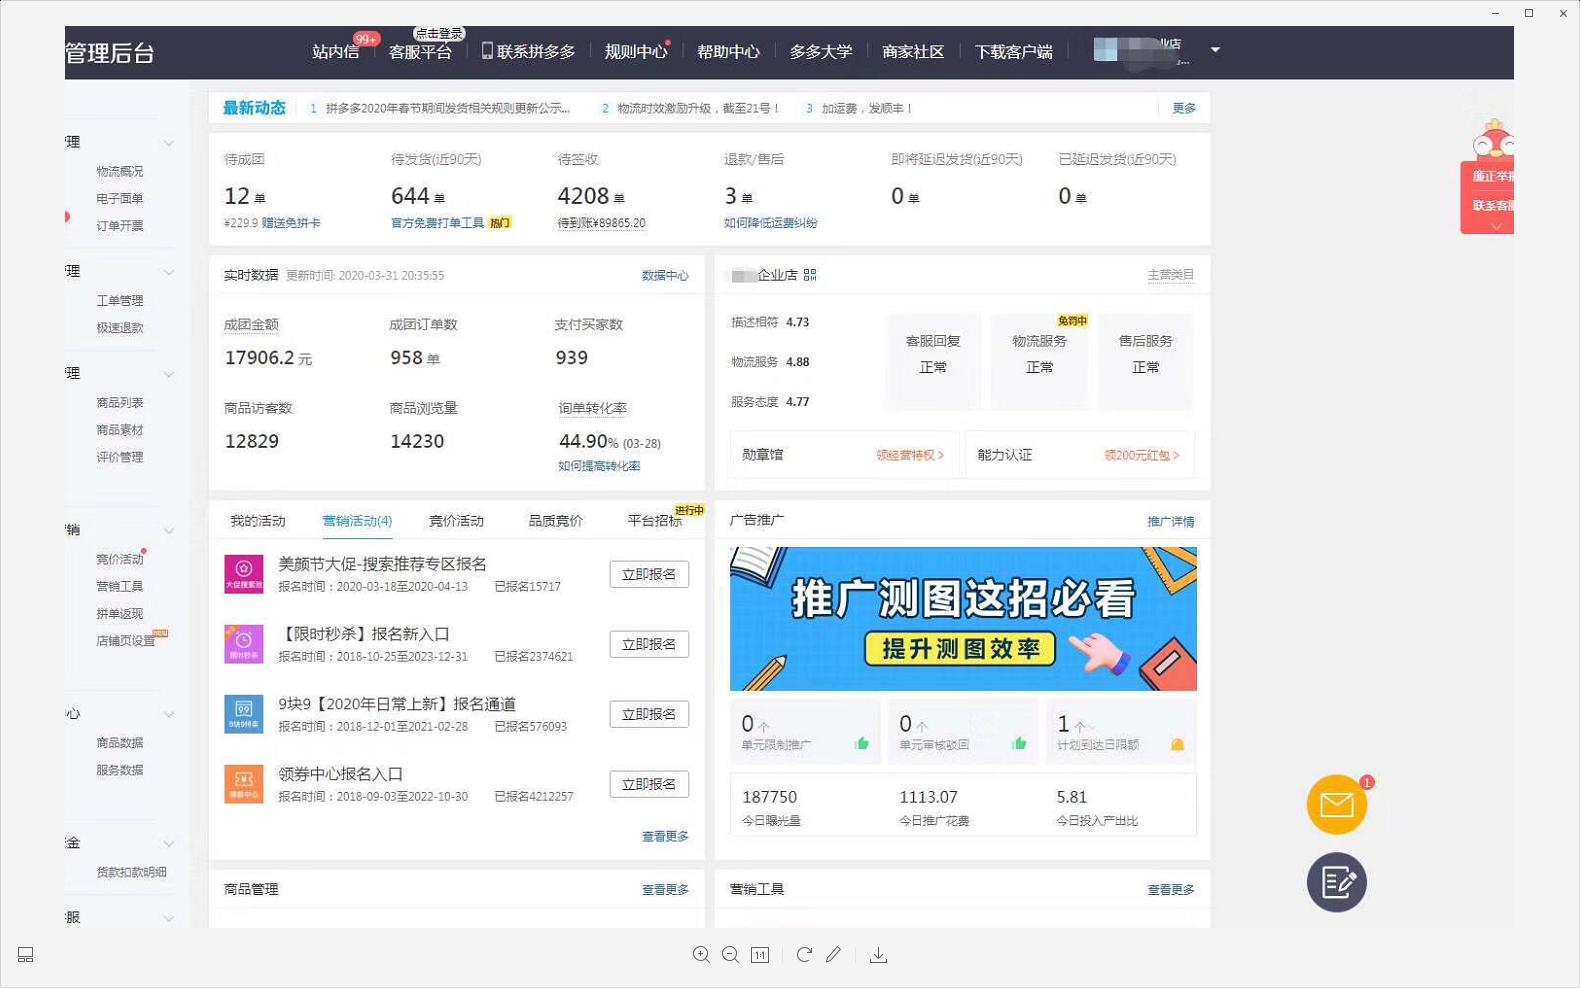Switch to 平台招标 tab
This screenshot has width=1580, height=988.
click(x=655, y=521)
